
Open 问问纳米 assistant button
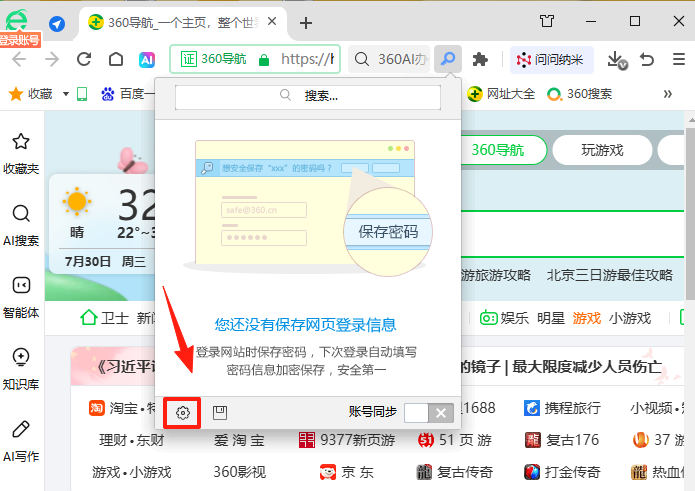tap(551, 59)
